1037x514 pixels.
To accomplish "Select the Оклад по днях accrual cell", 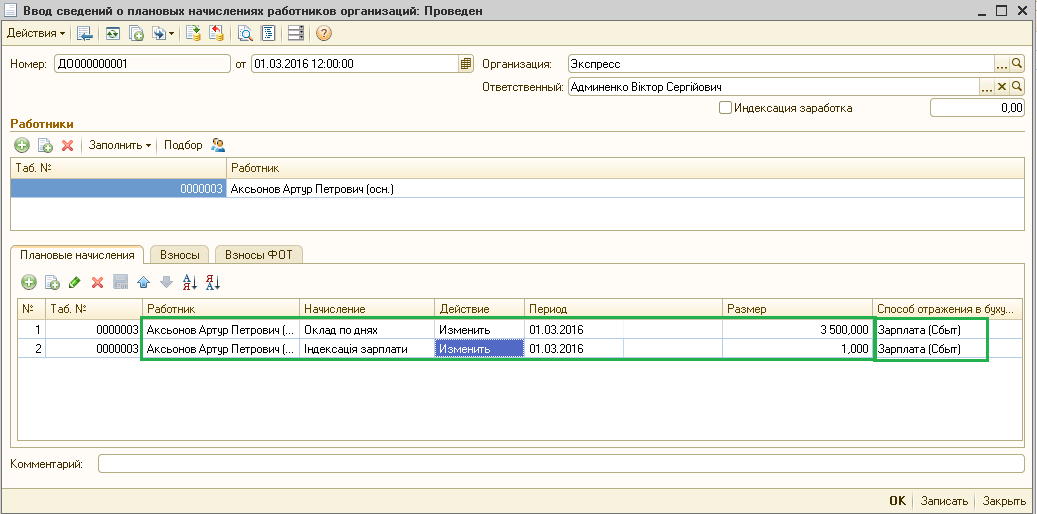I will tap(367, 329).
